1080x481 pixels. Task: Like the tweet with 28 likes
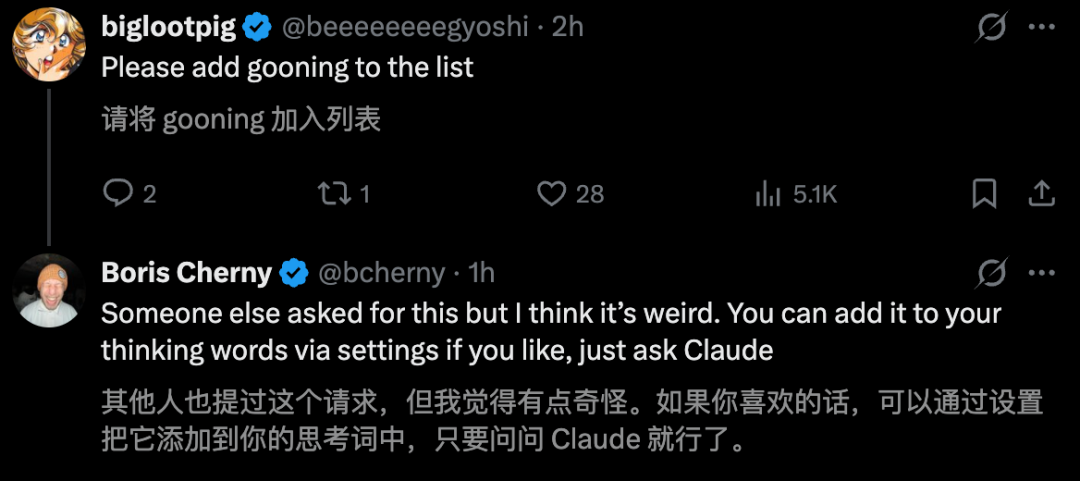[x=552, y=193]
